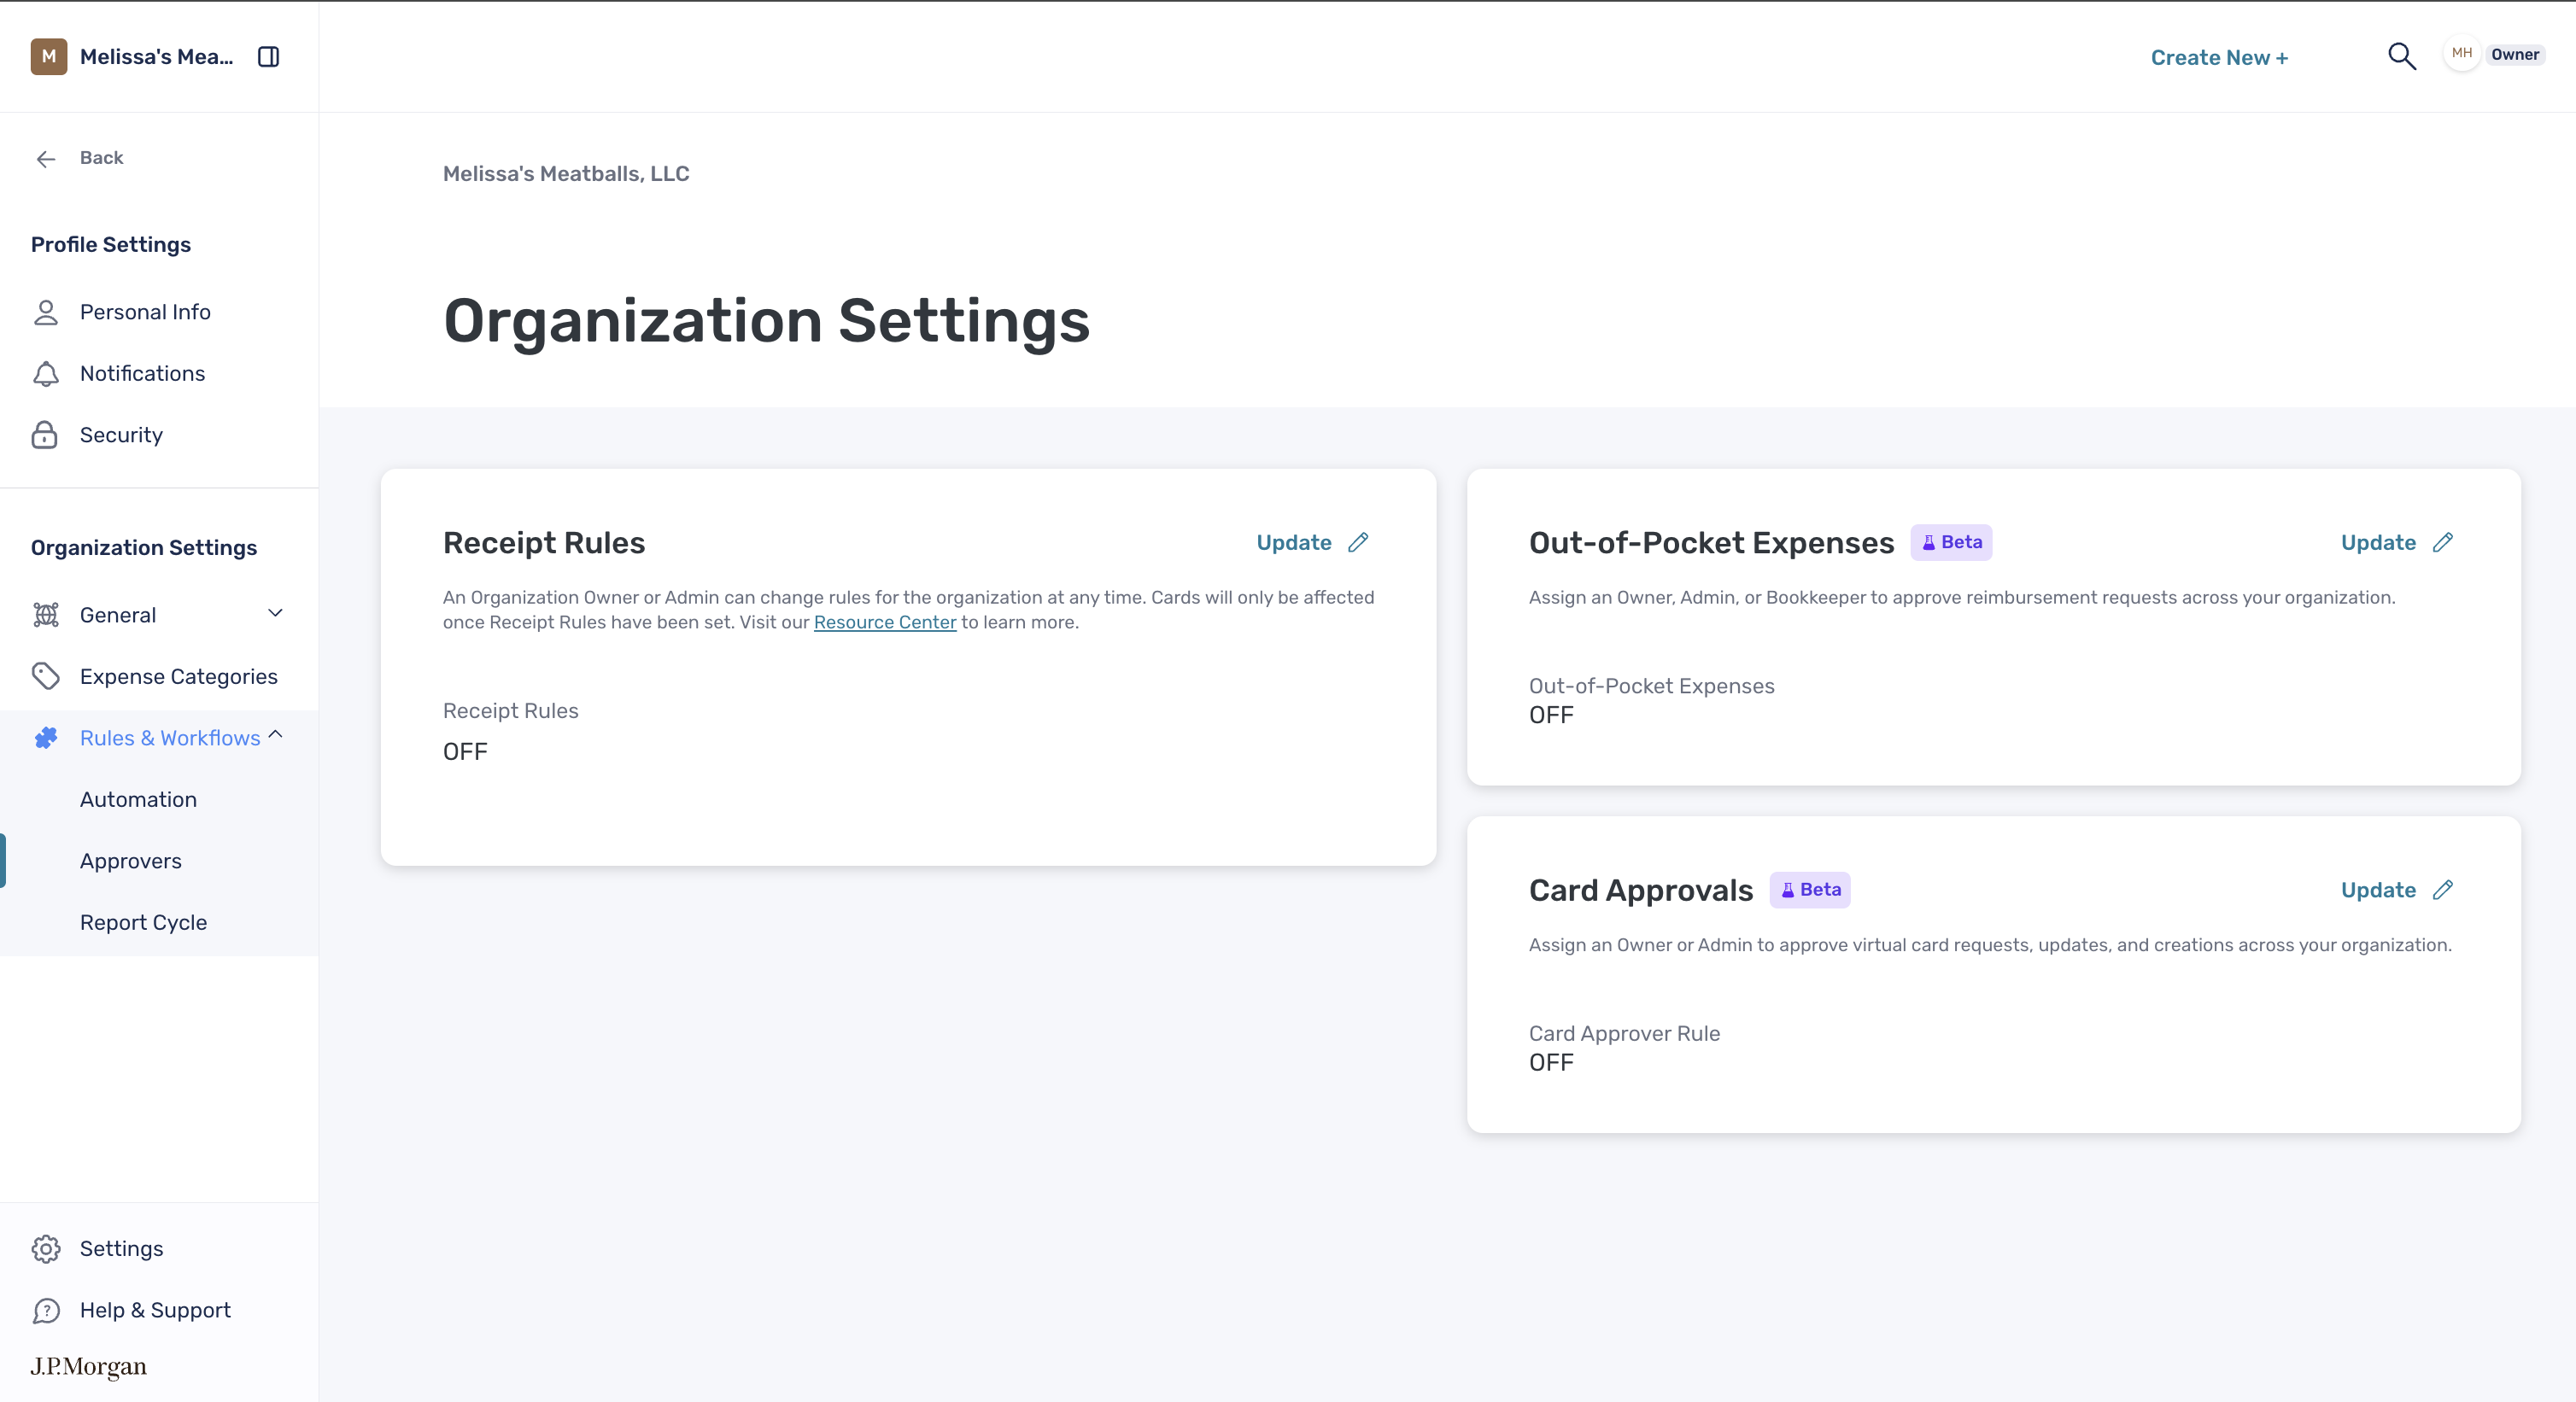Screen dimensions: 2576x1402
Task: Click the Back arrow icon
Action: pos(46,158)
